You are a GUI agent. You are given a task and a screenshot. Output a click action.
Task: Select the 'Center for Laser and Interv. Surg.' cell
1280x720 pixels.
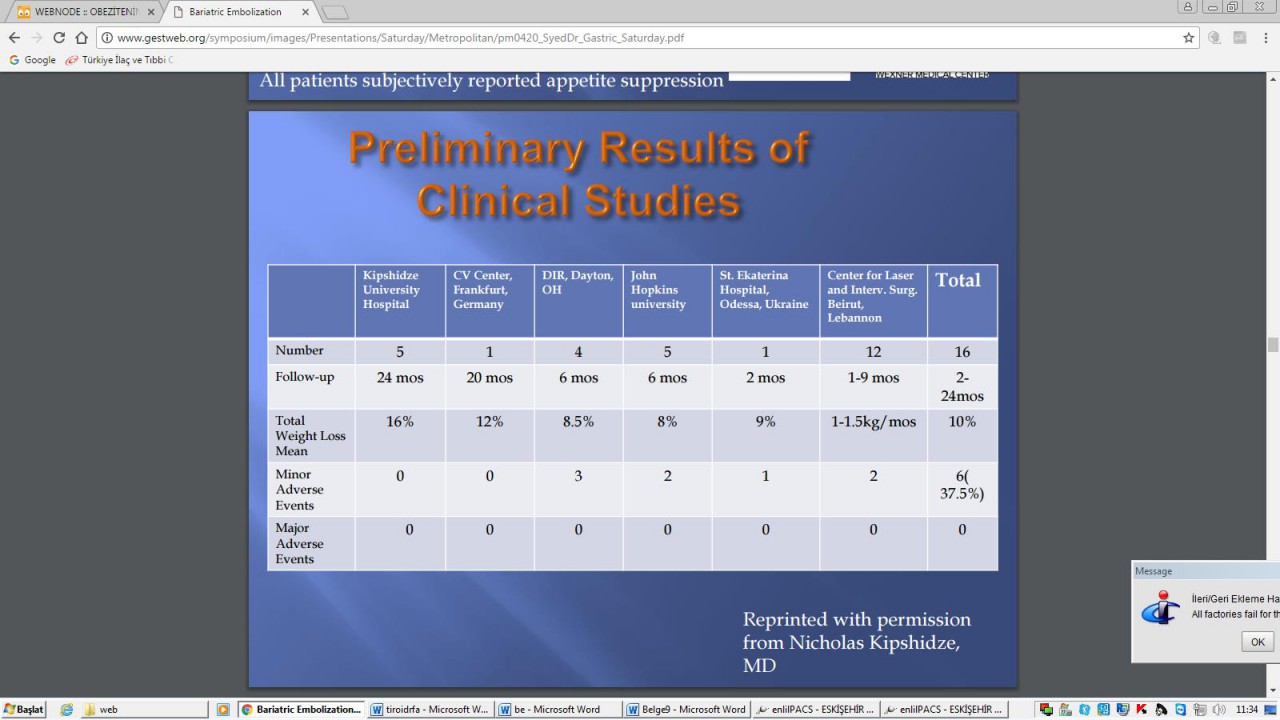(x=873, y=301)
